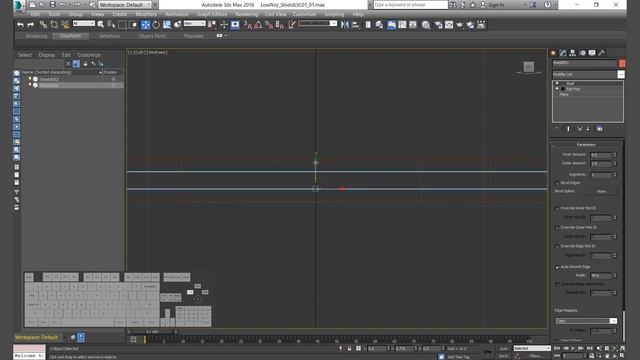This screenshot has width=640, height=360.
Task: Toggle the 3D Snaps icon
Action: pyautogui.click(x=247, y=25)
